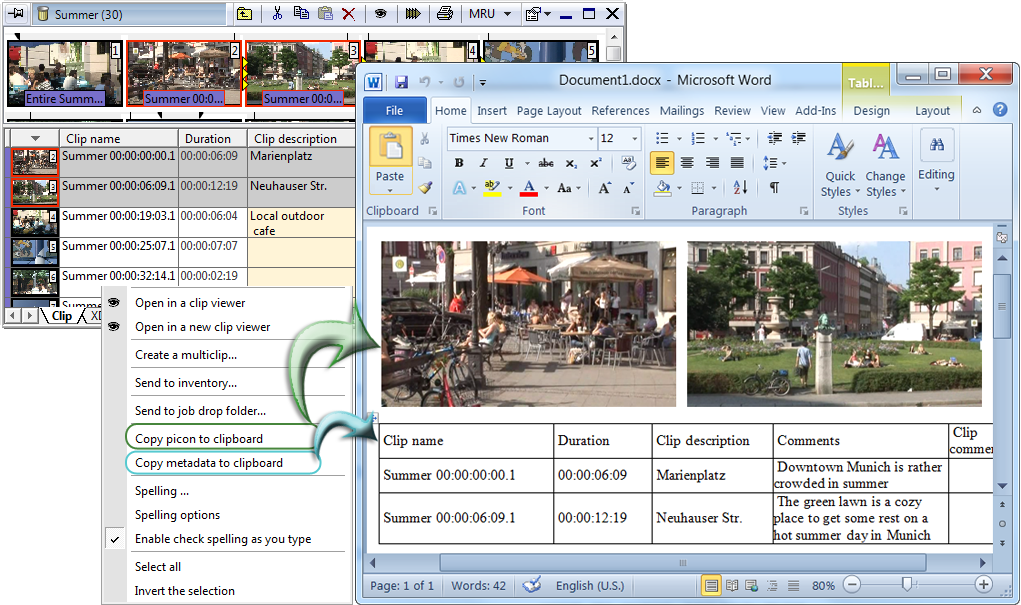Click the Cut scissors in Word Clipboard group
Screen dimensions: 1021x605
click(425, 138)
